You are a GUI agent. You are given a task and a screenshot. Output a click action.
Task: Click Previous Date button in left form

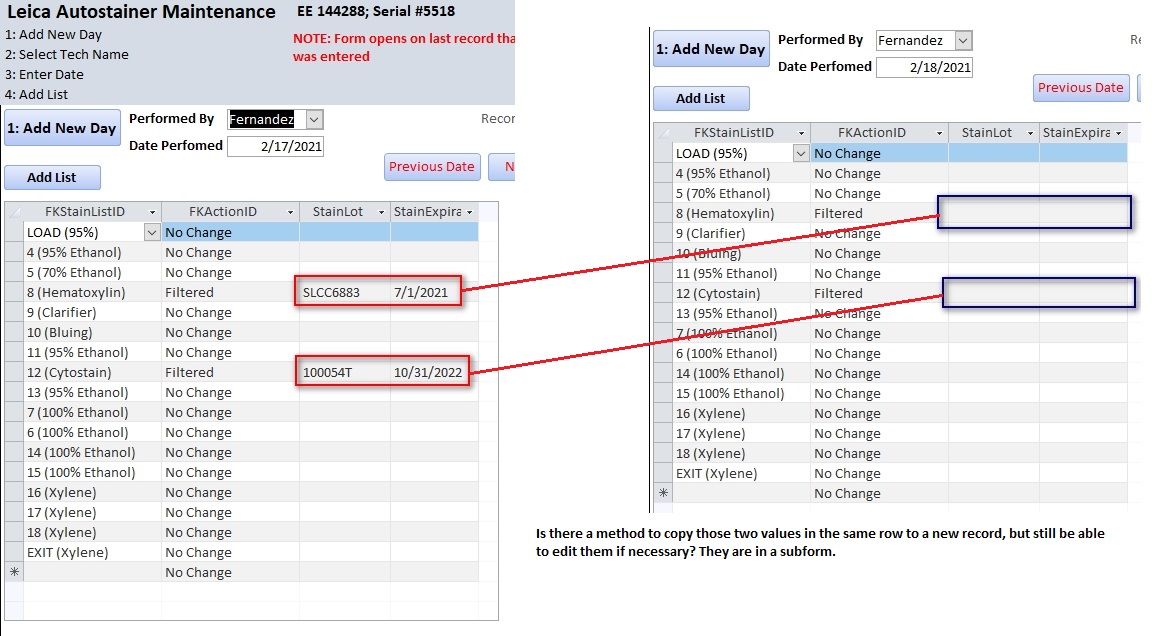(432, 166)
